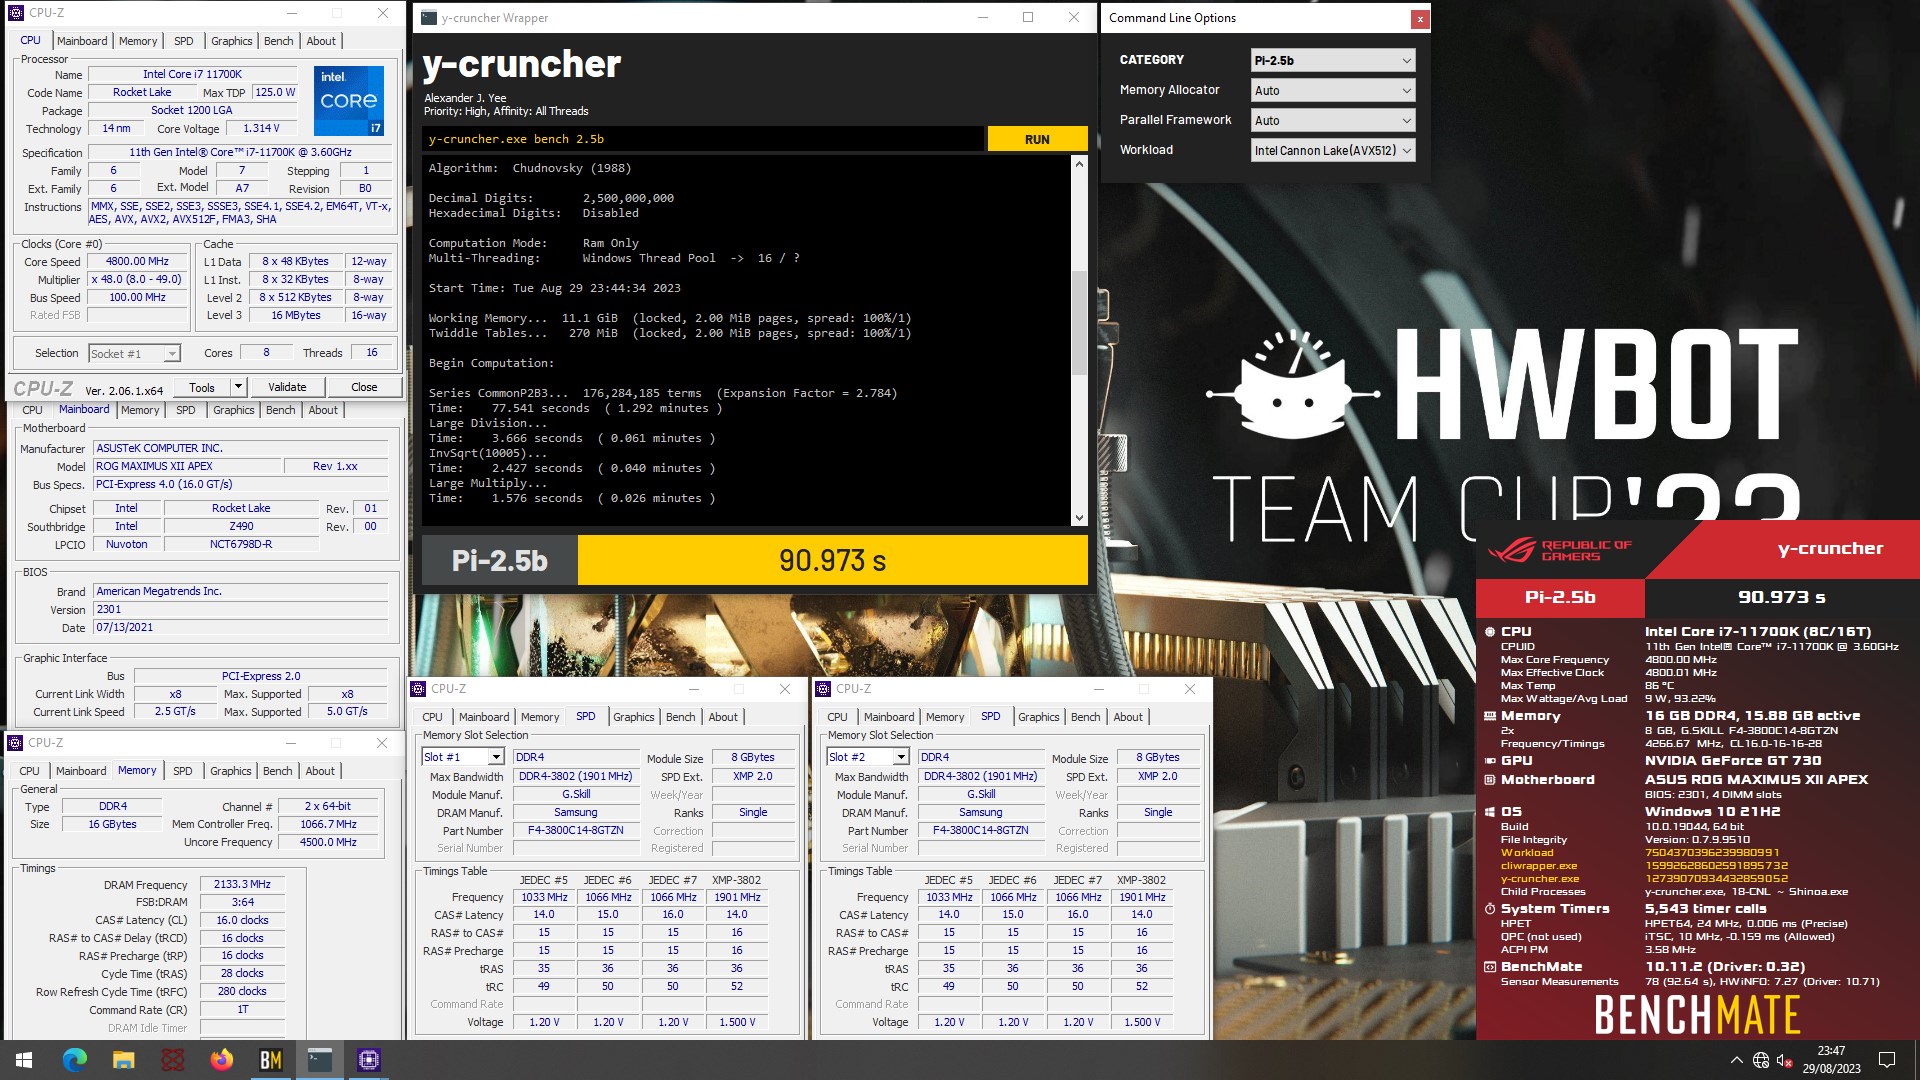
Task: Click the y-cruncher.exe bench 2.5b command field
Action: 703,139
